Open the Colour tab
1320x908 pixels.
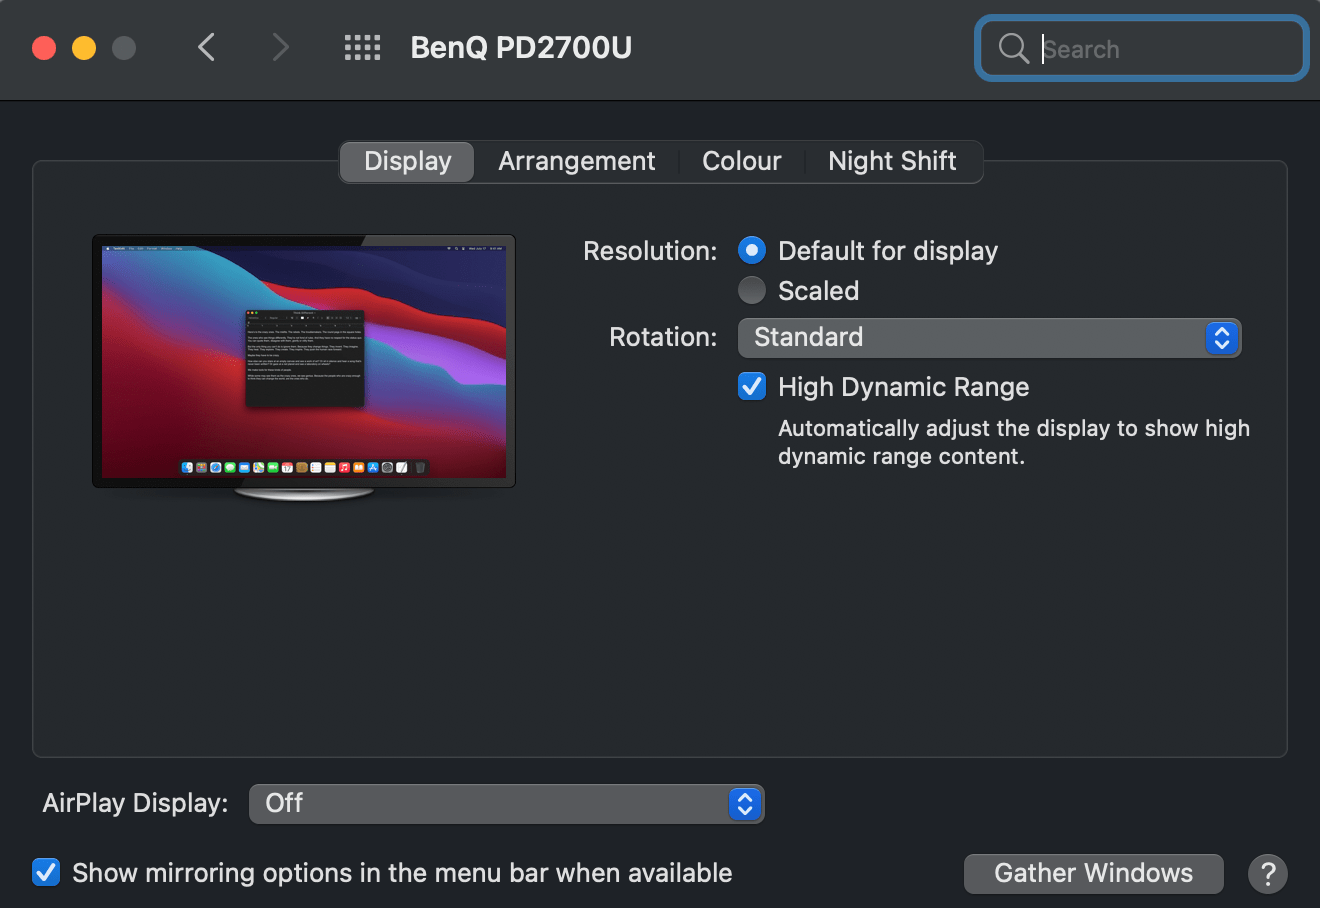[x=741, y=161]
